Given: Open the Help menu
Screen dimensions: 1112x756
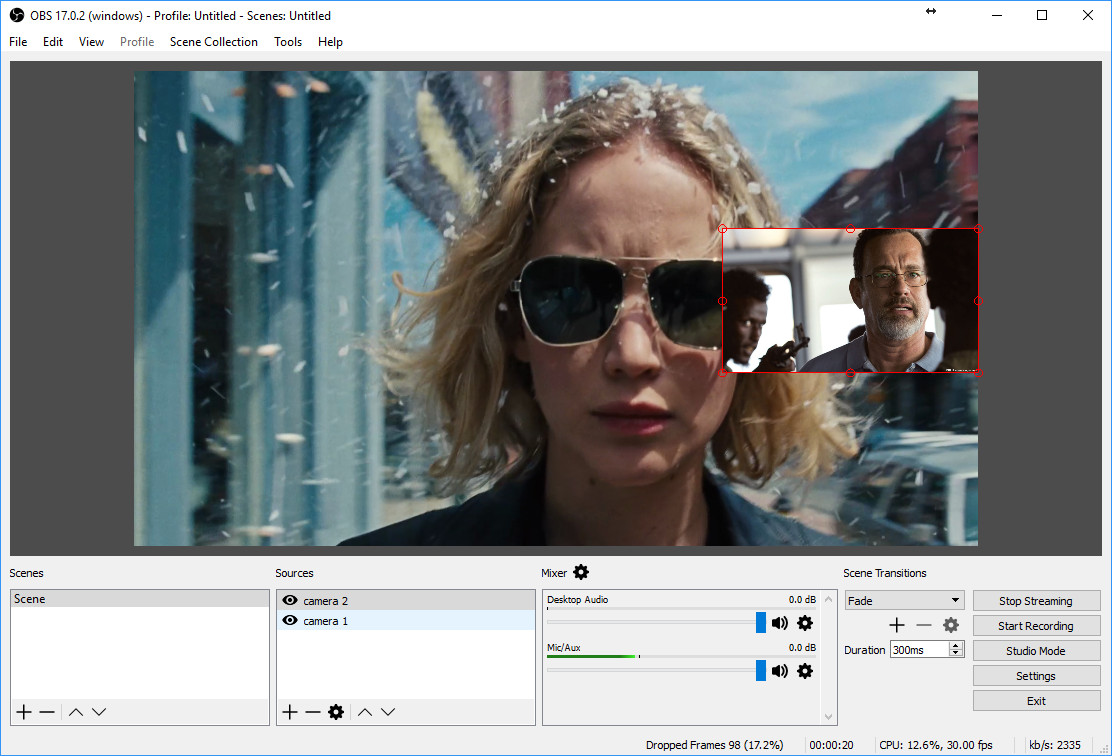Looking at the screenshot, I should point(330,42).
